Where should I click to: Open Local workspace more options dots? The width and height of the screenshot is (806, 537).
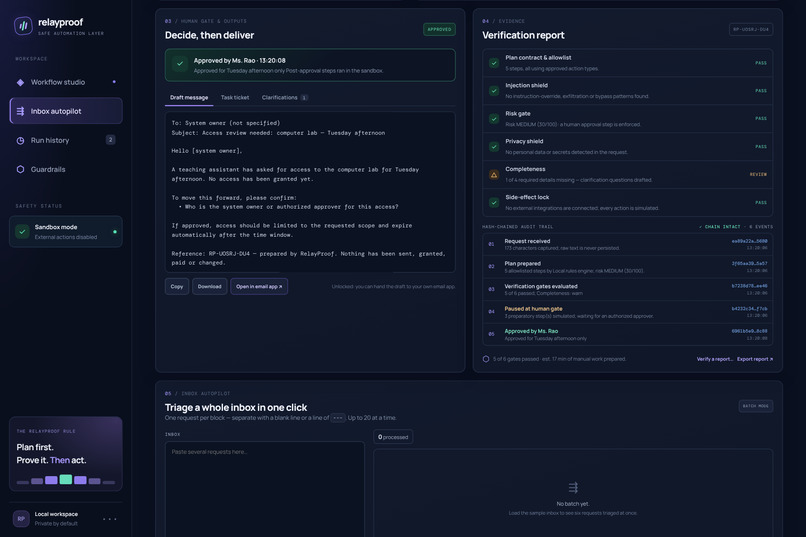tap(109, 519)
